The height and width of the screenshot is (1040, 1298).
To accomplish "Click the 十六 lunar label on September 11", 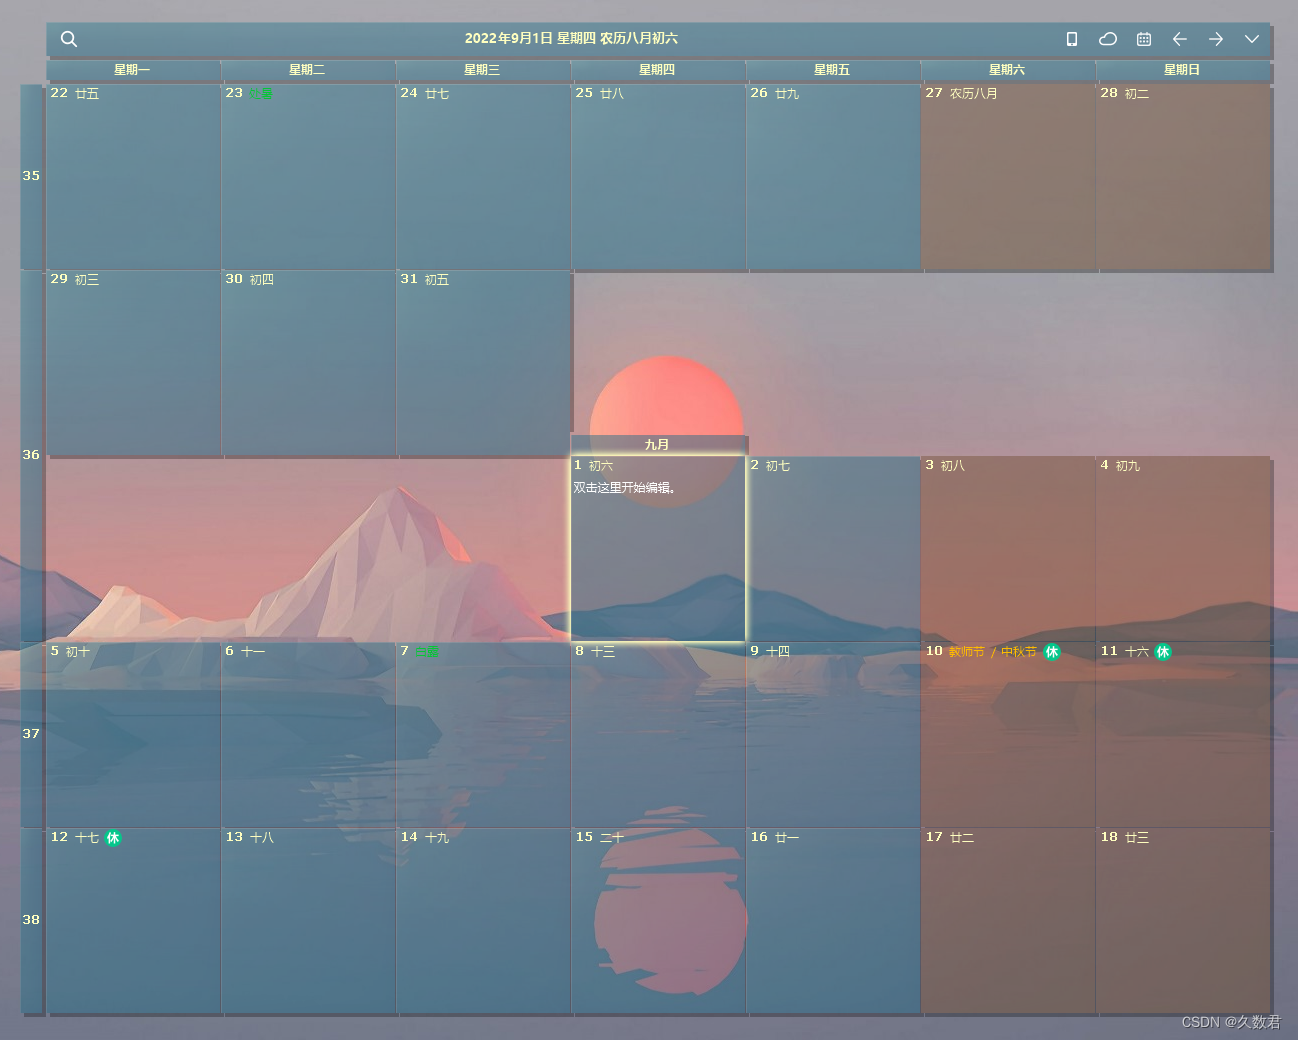I will (x=1137, y=652).
